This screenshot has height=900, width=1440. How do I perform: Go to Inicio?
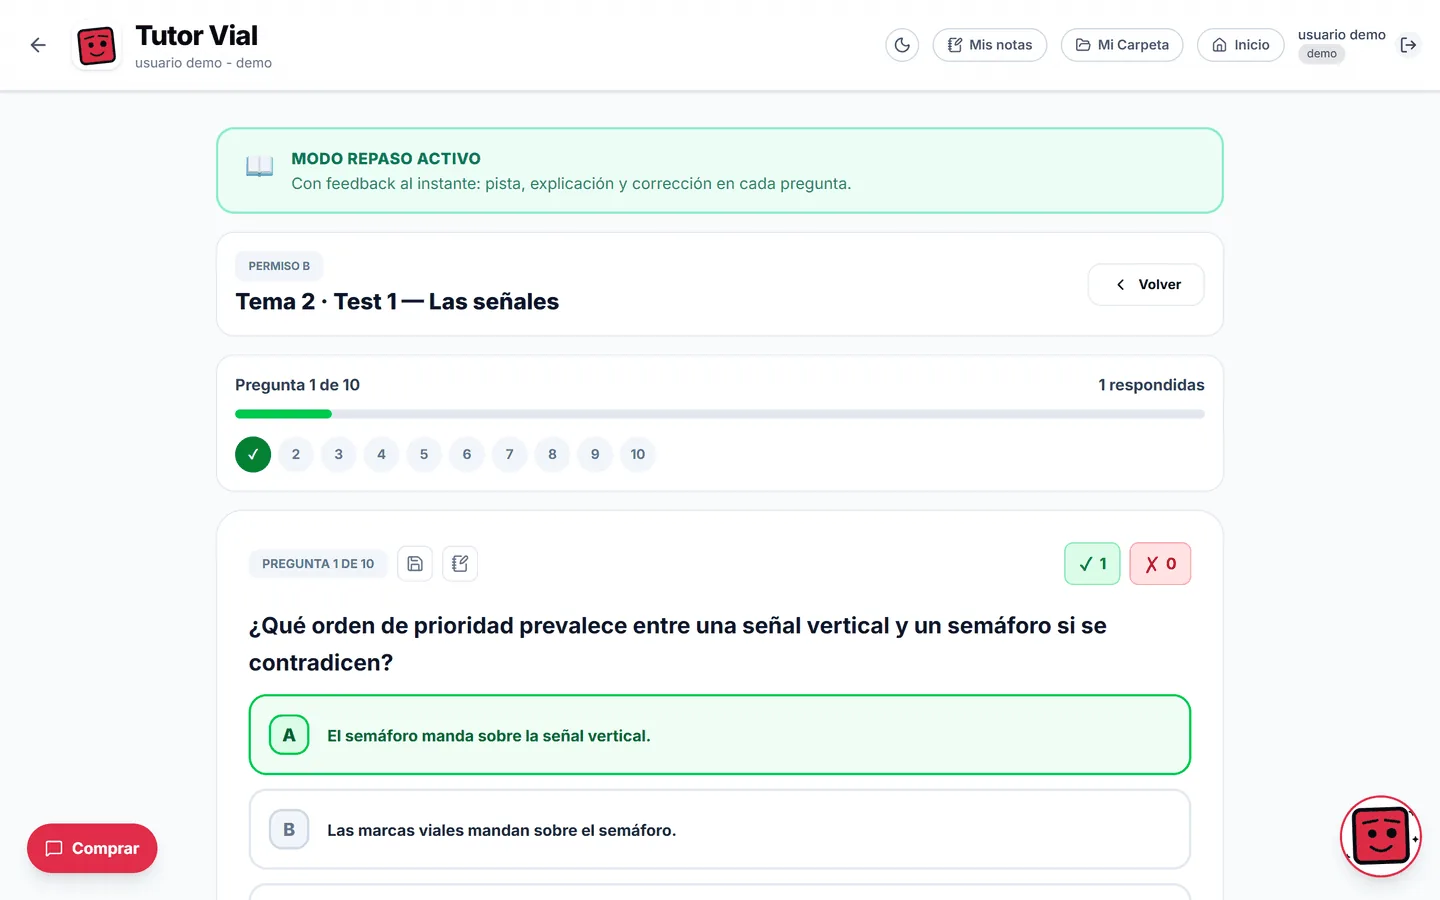(1240, 45)
